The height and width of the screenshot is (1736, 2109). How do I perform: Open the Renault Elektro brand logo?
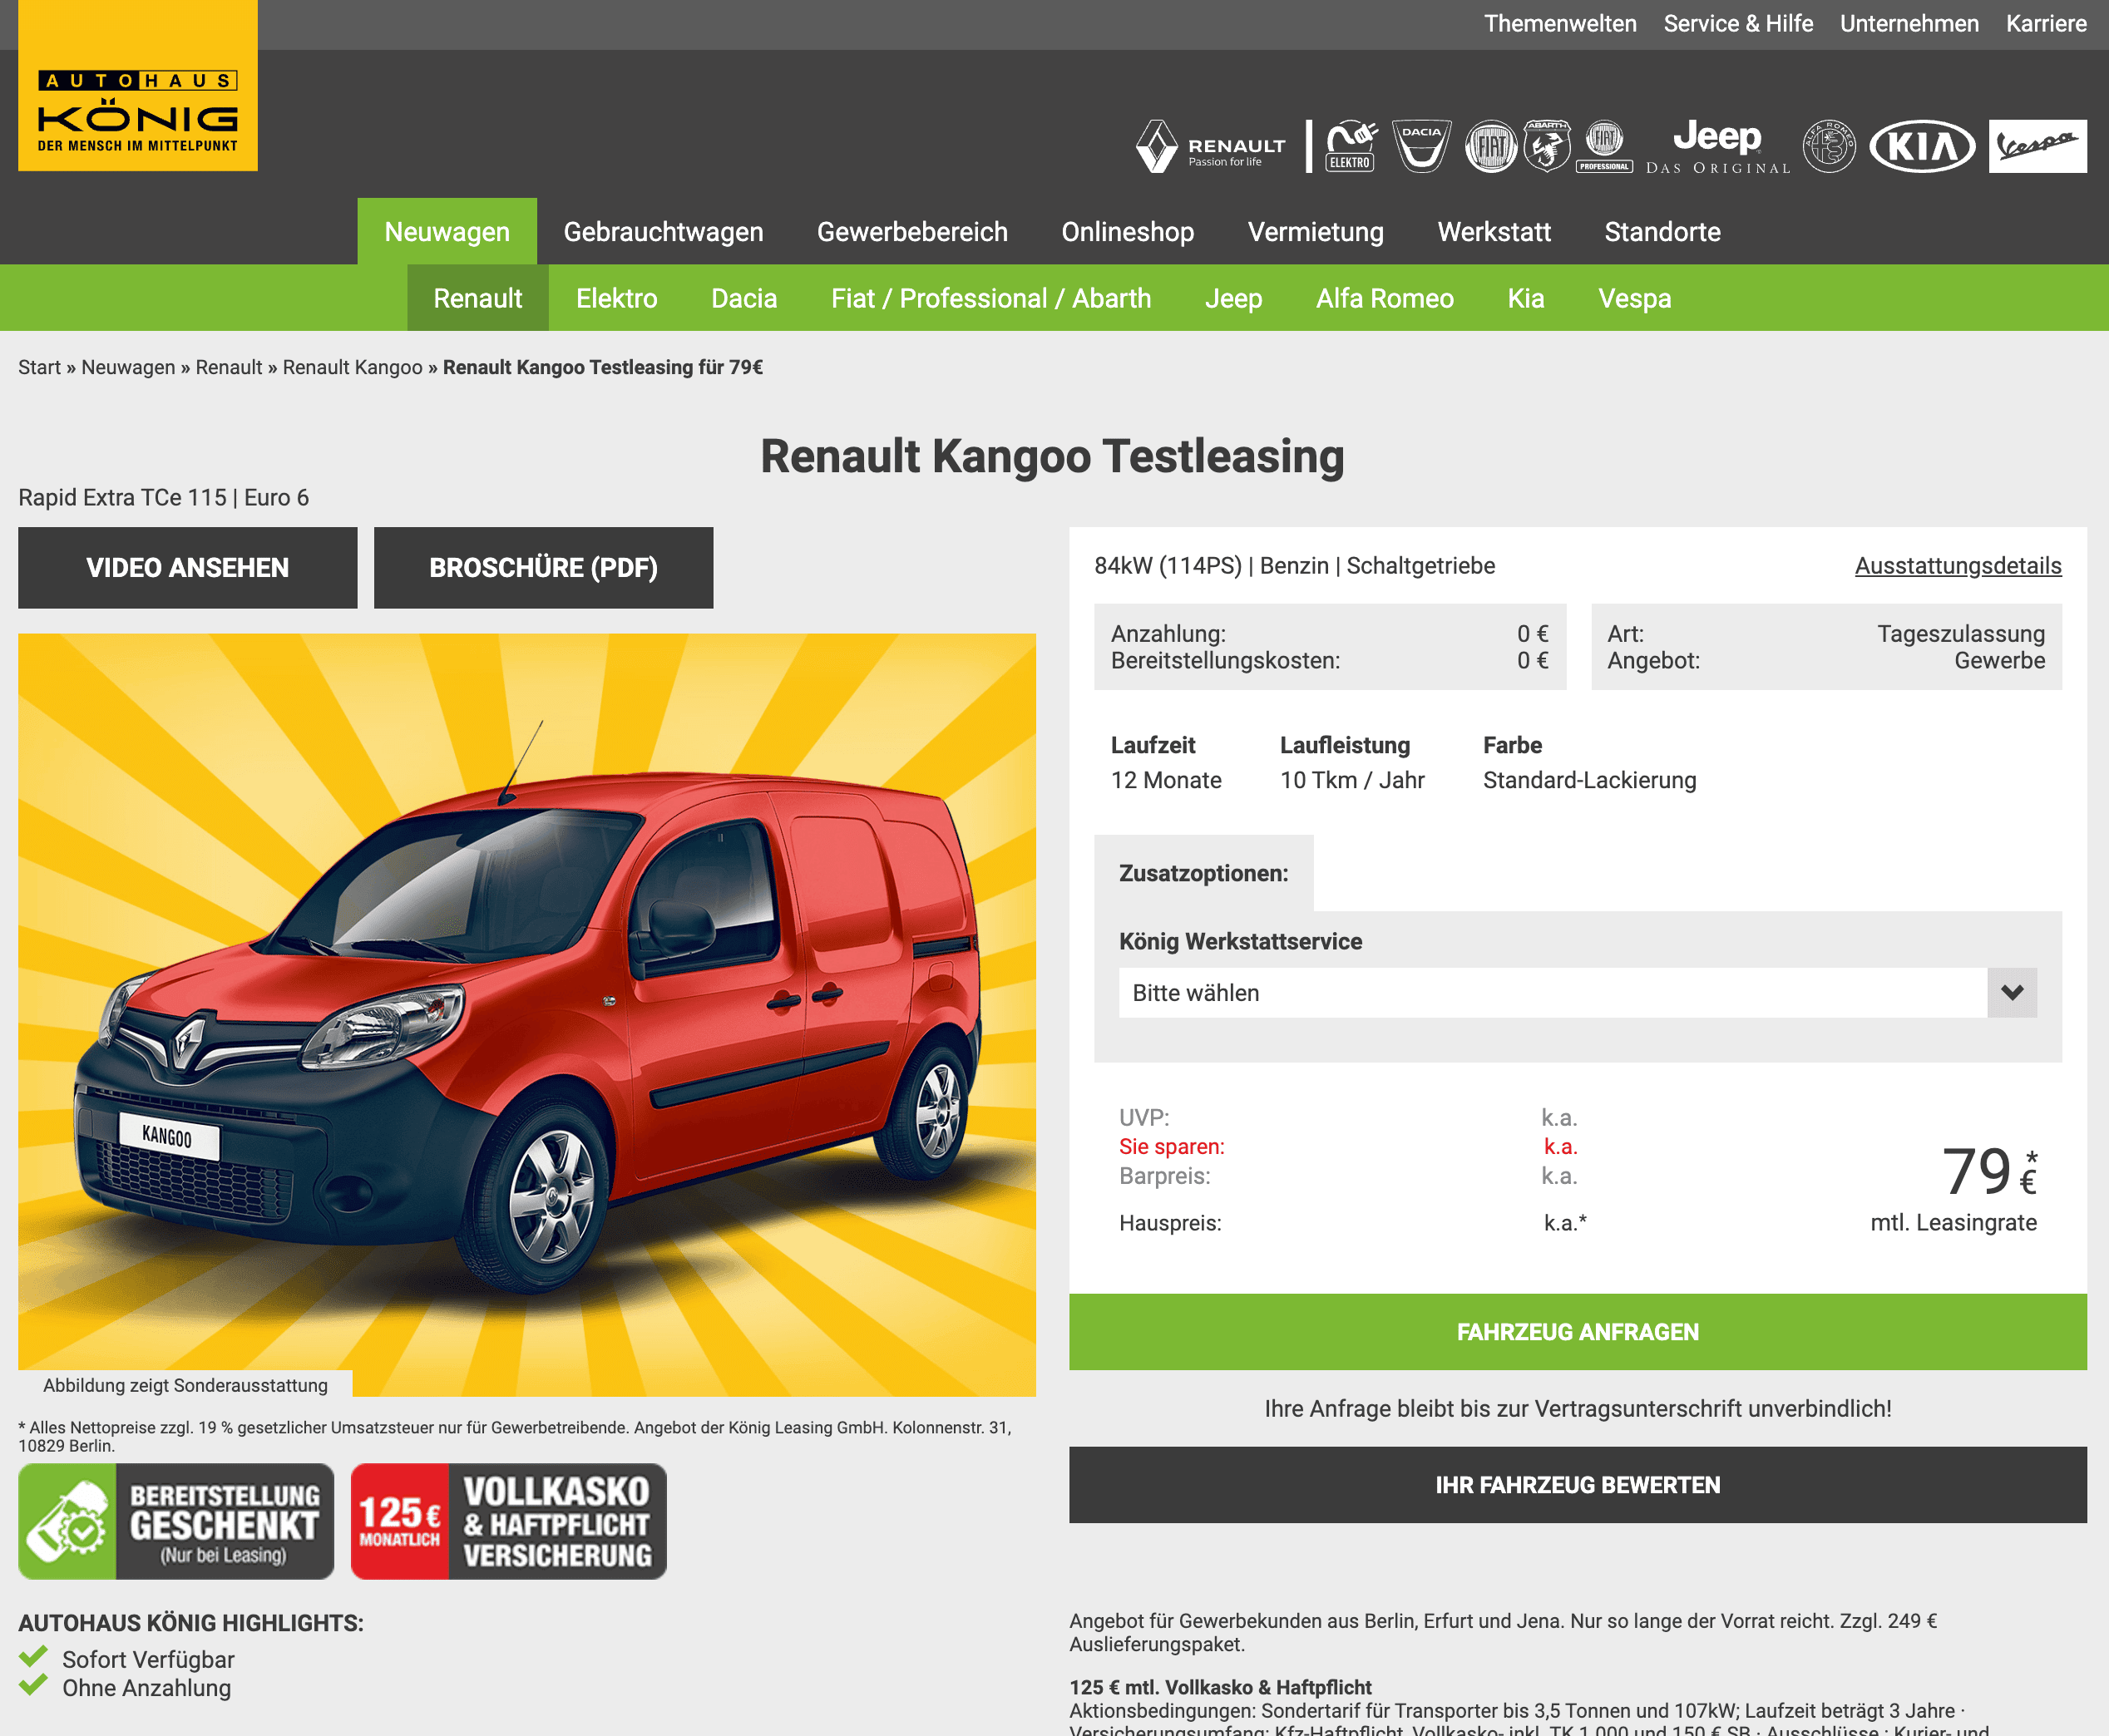1351,147
